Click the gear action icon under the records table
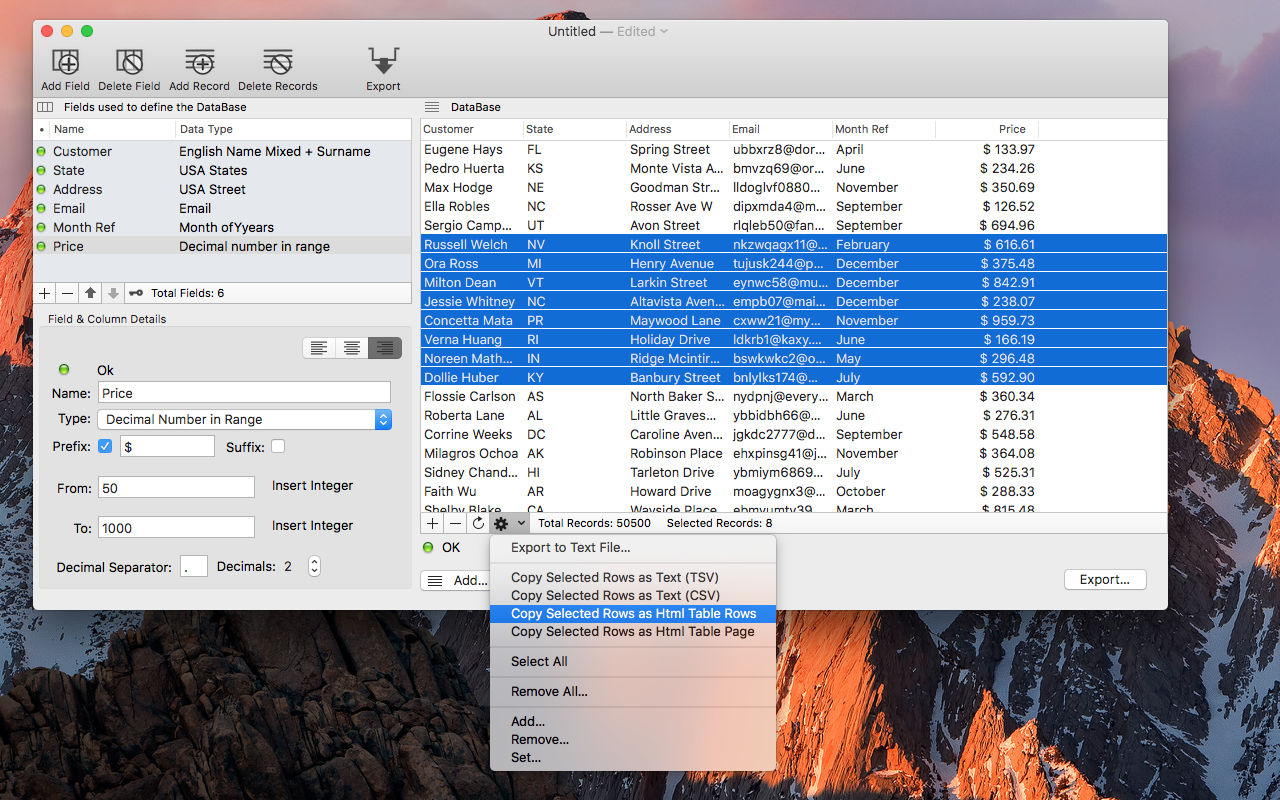This screenshot has width=1280, height=800. (x=502, y=523)
